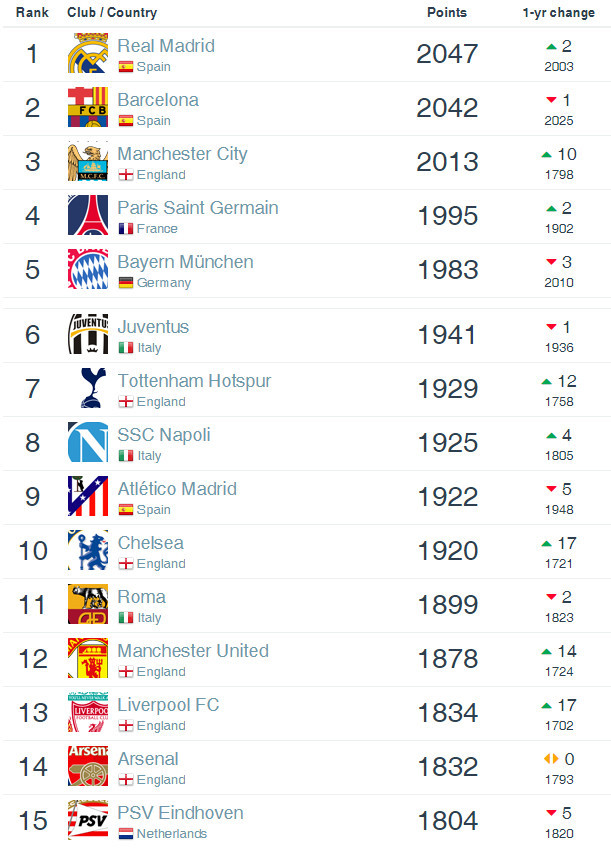Click the SSC Napoli N logo
This screenshot has width=611, height=848.
tap(88, 442)
